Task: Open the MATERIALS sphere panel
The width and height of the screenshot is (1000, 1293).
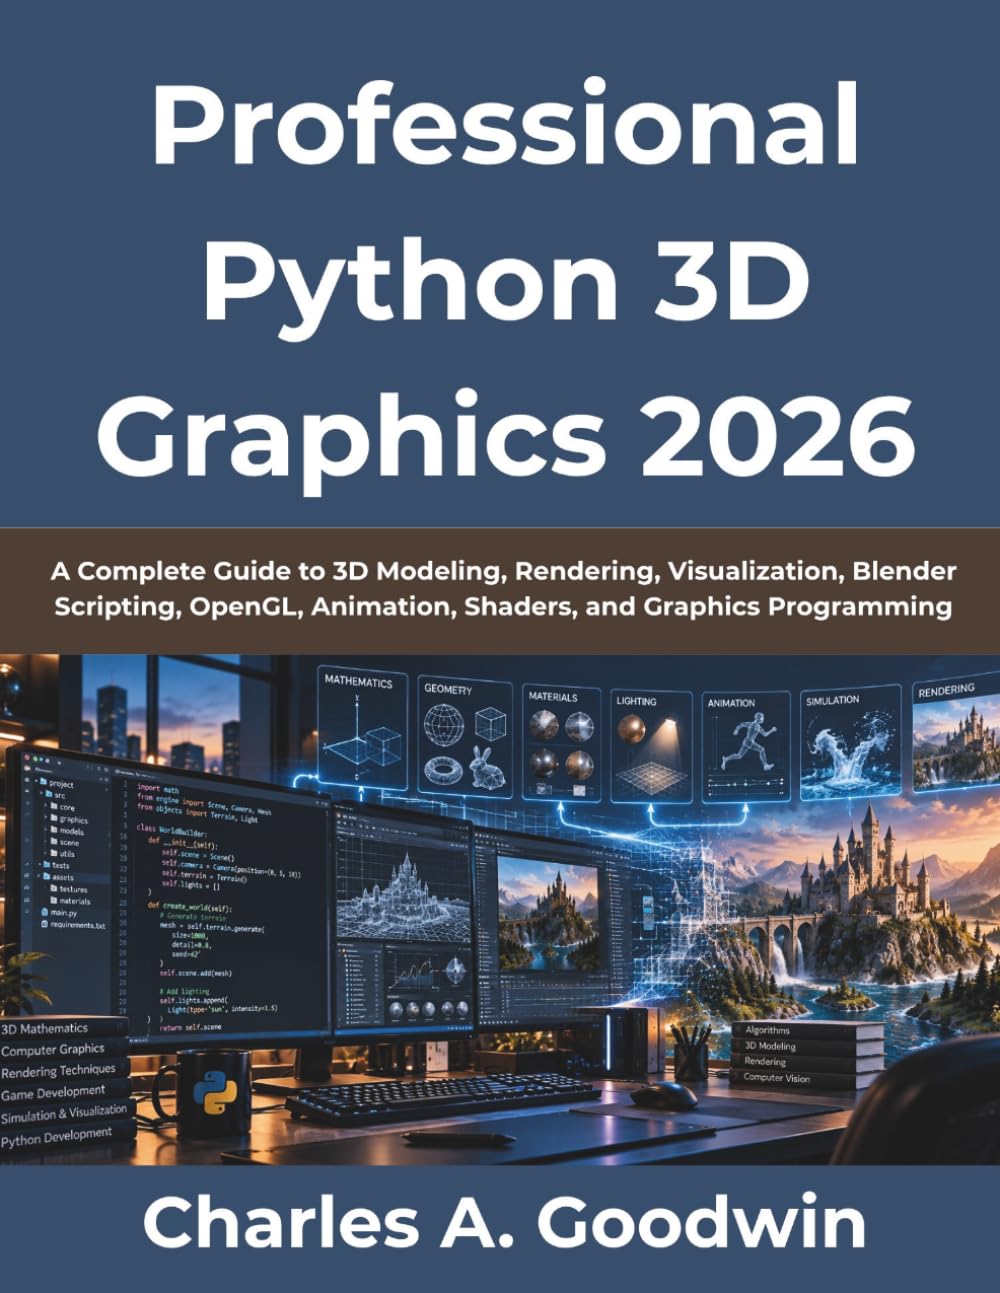Action: (x=561, y=743)
